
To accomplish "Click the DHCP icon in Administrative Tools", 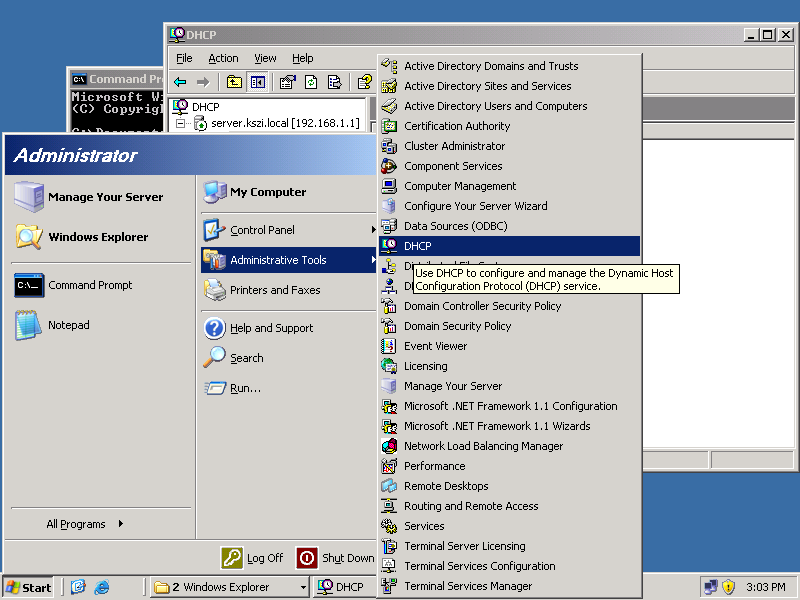I will pos(389,245).
